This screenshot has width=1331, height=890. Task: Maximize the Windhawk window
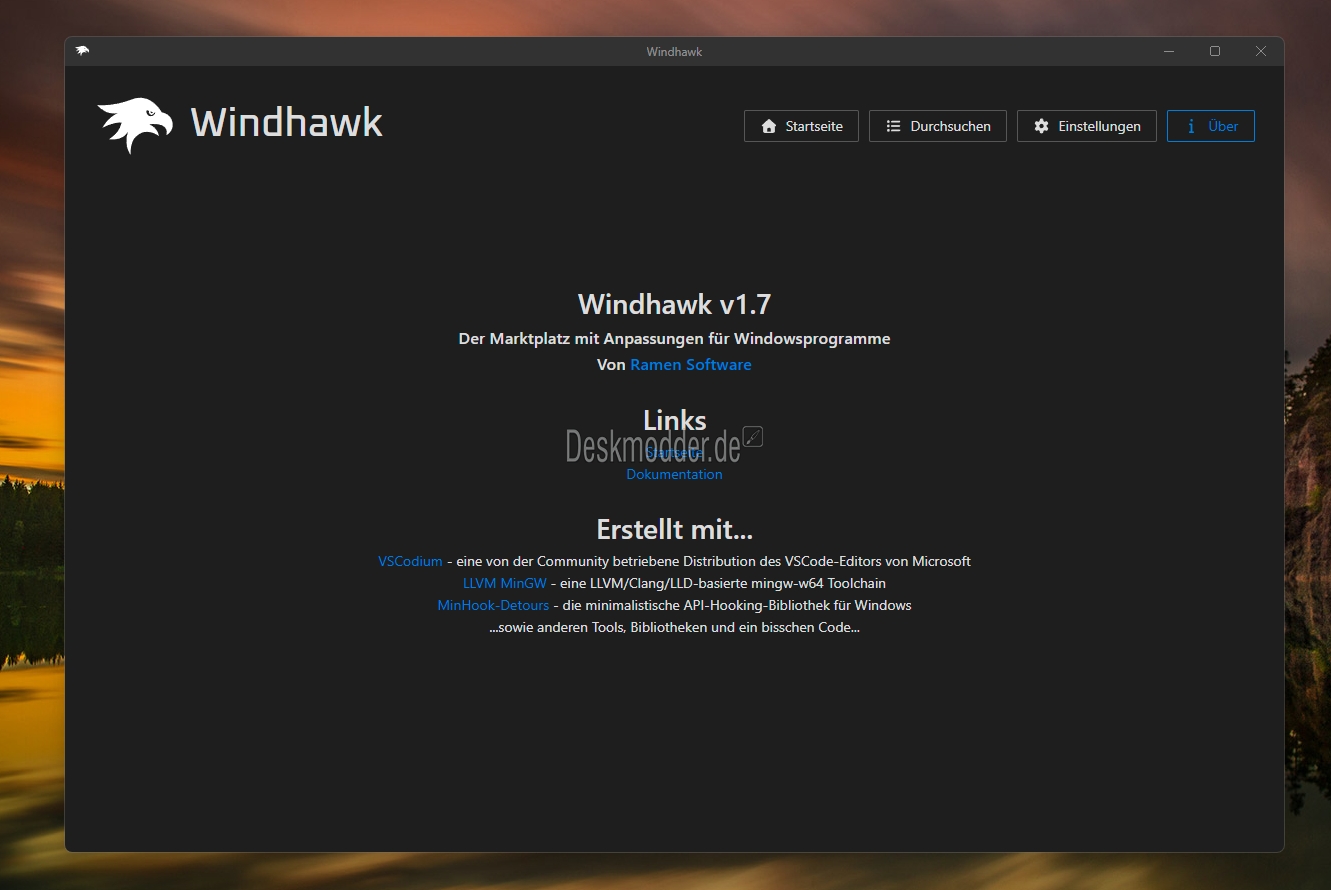point(1214,51)
